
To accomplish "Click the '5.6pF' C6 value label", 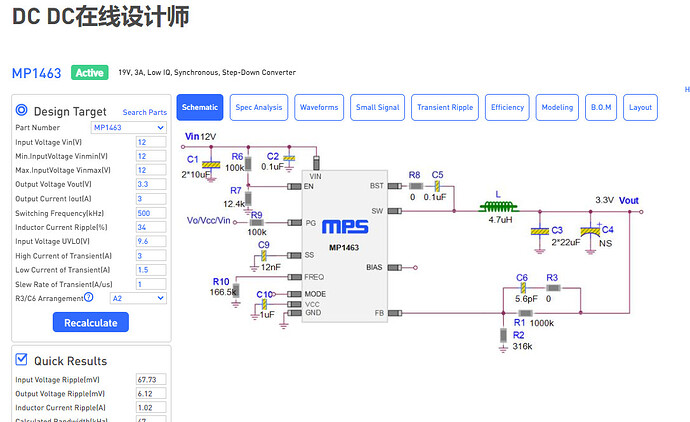I will click(526, 299).
